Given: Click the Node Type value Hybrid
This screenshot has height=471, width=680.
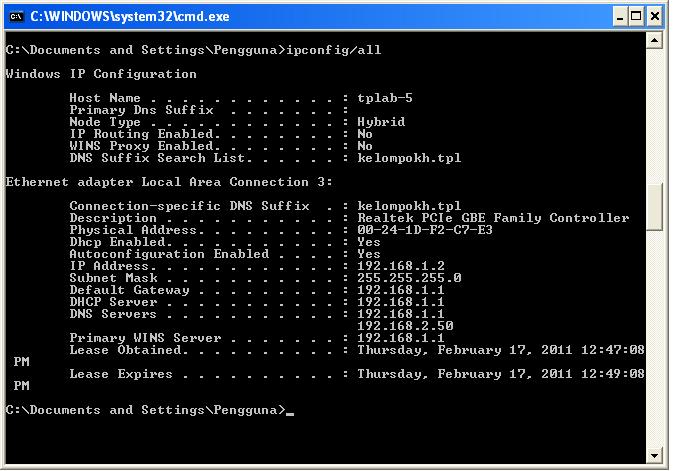Looking at the screenshot, I should (381, 122).
